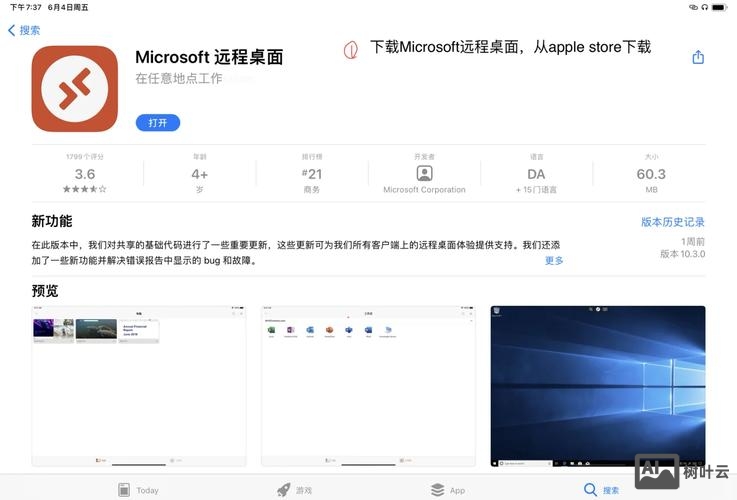Switch to the Today tab
Image resolution: width=737 pixels, height=500 pixels.
(138, 490)
